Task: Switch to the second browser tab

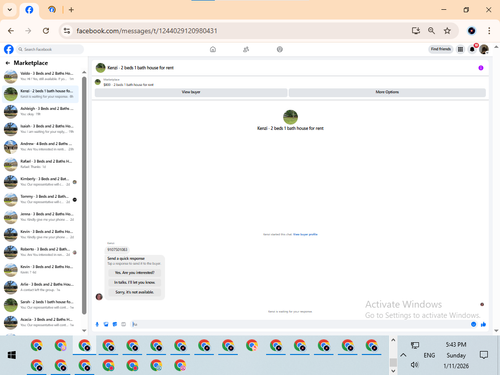Action: [x=52, y=10]
